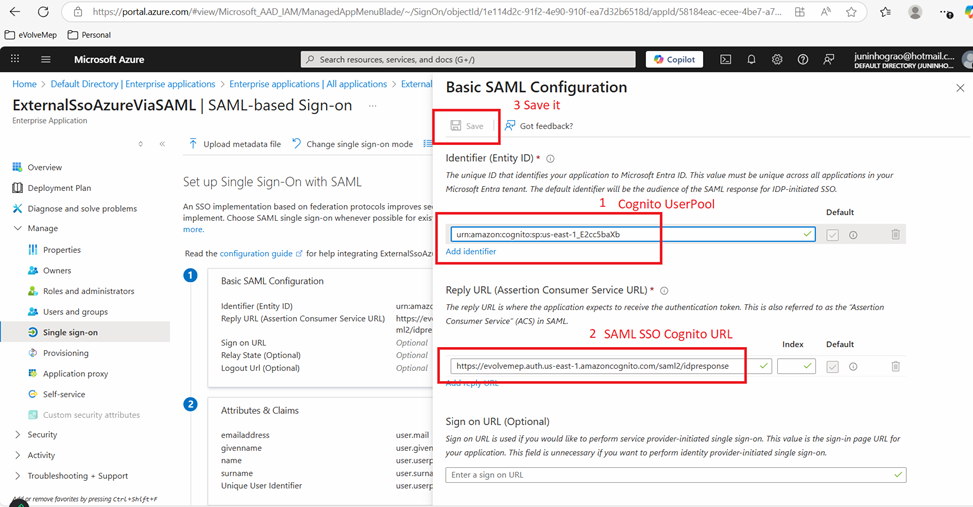The image size is (973, 507).
Task: Close the Basic SAML Configuration panel
Action: 960,88
